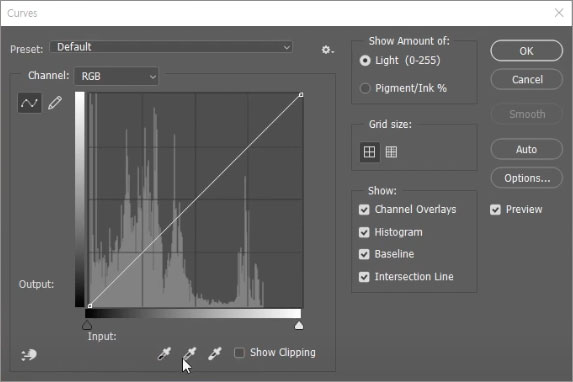Open the Channel dropdown showing RGB
Screen dimensions: 573x382
pos(117,76)
